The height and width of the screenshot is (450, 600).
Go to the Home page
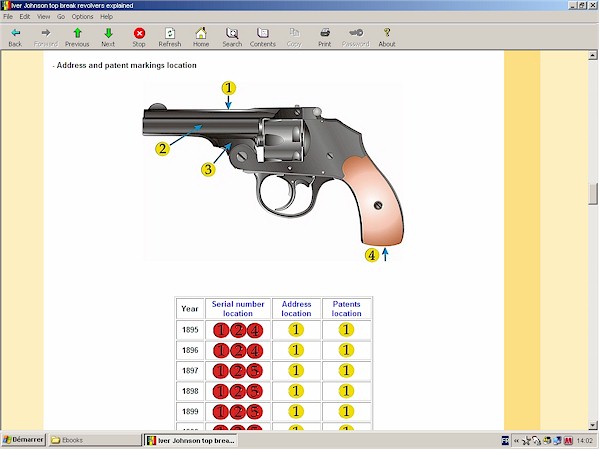click(201, 38)
